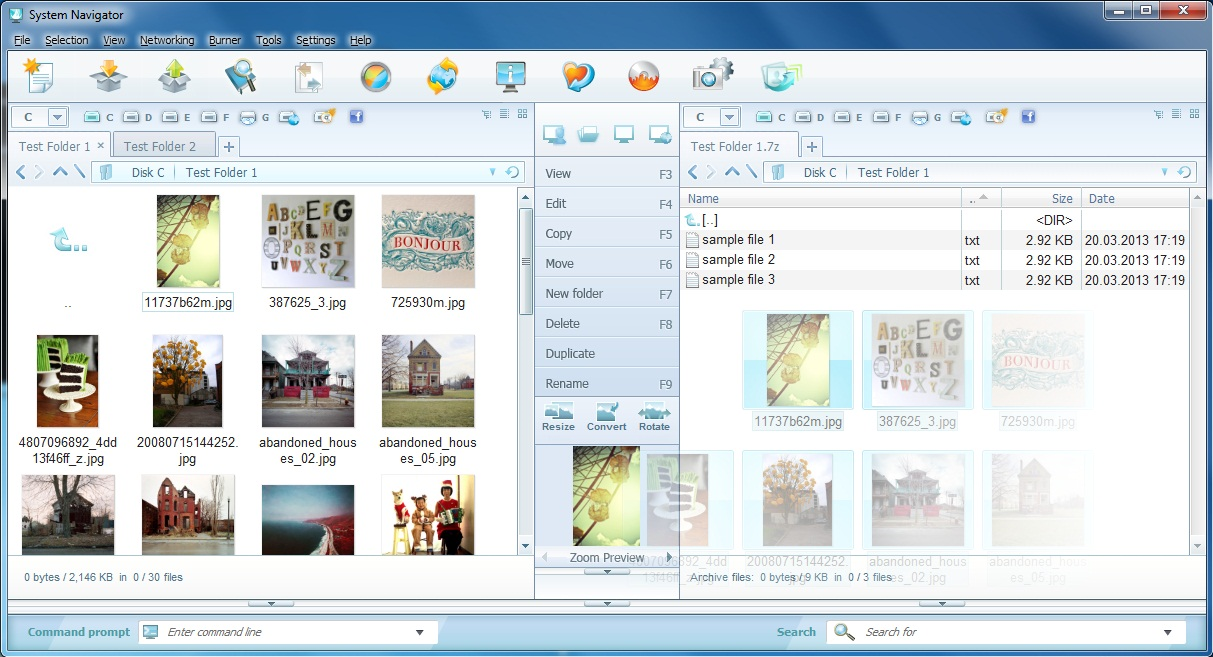Select drive E in the left panel
Viewport: 1213px width, 657px height.
coord(177,117)
